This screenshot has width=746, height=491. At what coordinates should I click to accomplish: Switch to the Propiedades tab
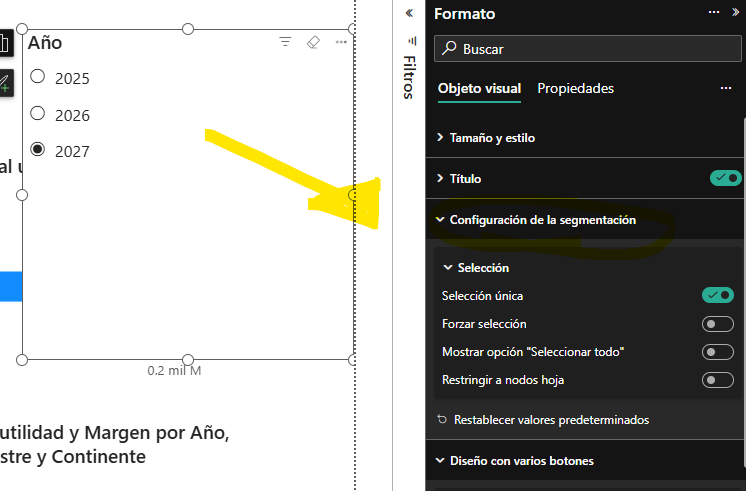point(575,88)
